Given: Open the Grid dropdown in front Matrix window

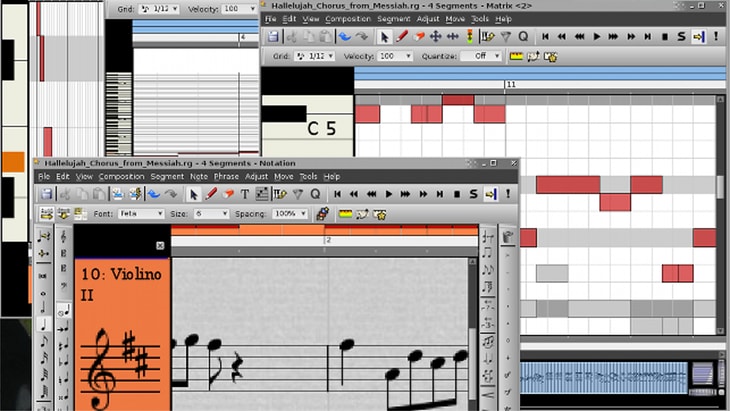Looking at the screenshot, I should 315,56.
